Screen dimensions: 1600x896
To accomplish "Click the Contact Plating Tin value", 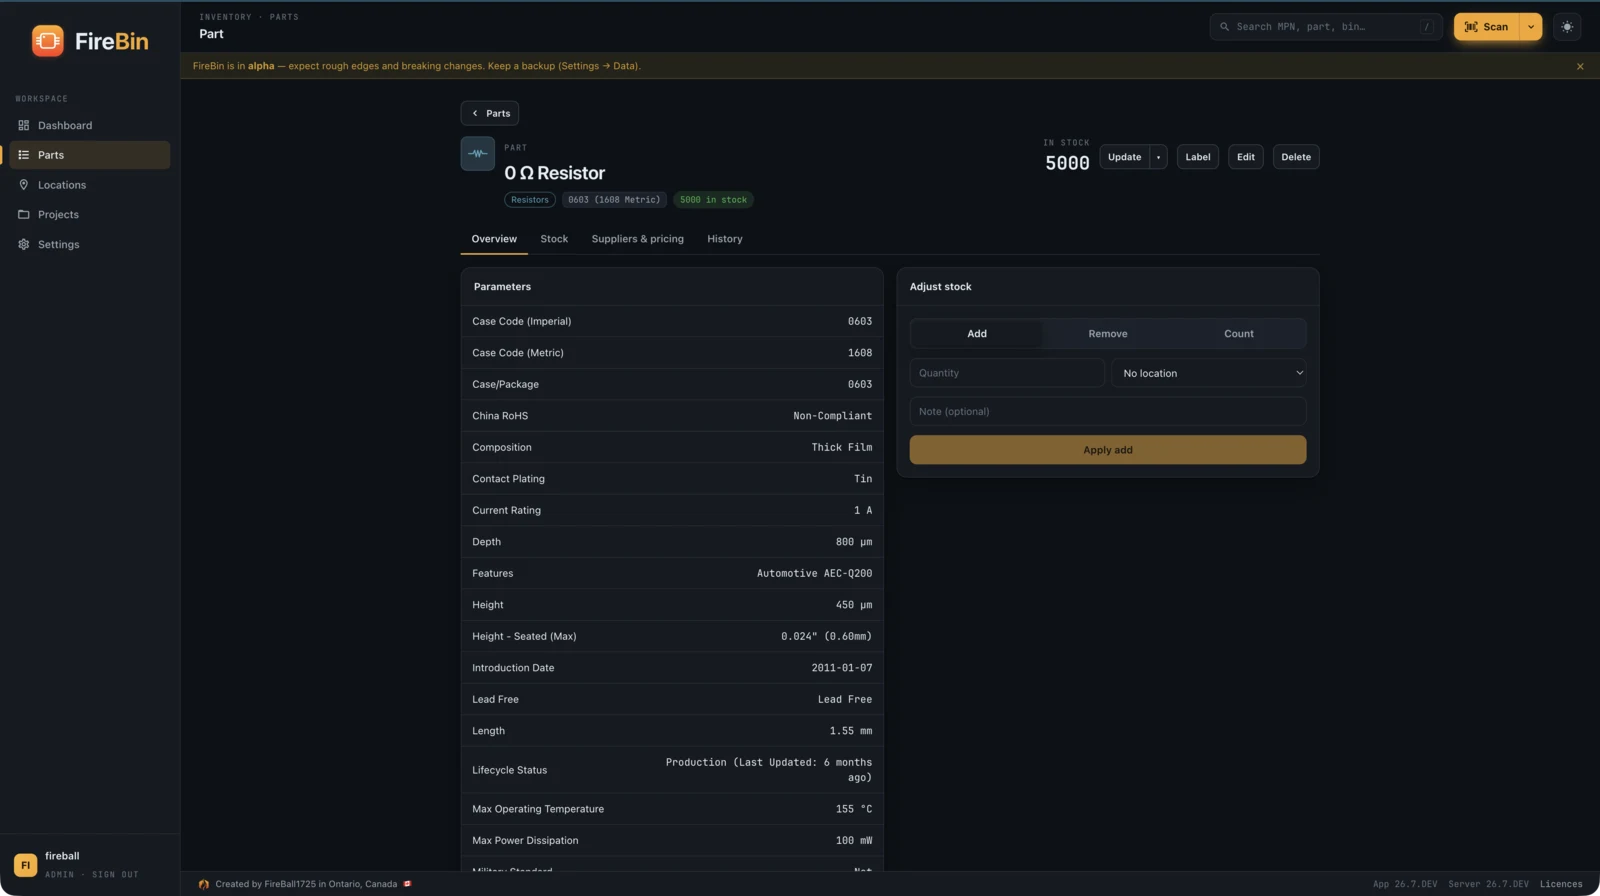I will tap(863, 479).
